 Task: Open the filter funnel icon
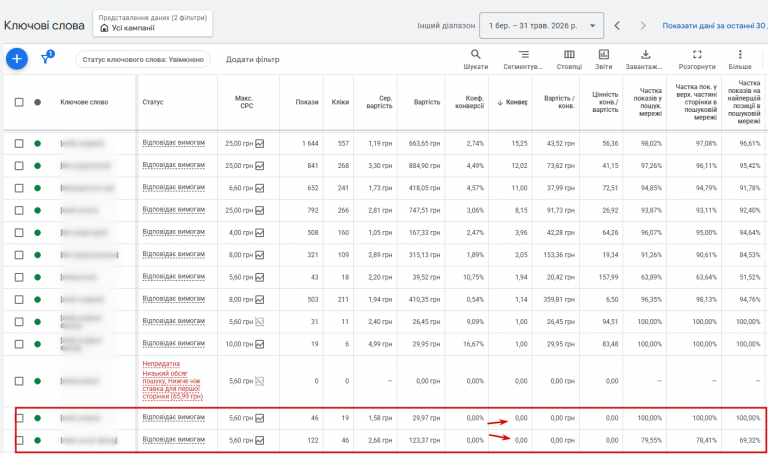click(x=46, y=59)
